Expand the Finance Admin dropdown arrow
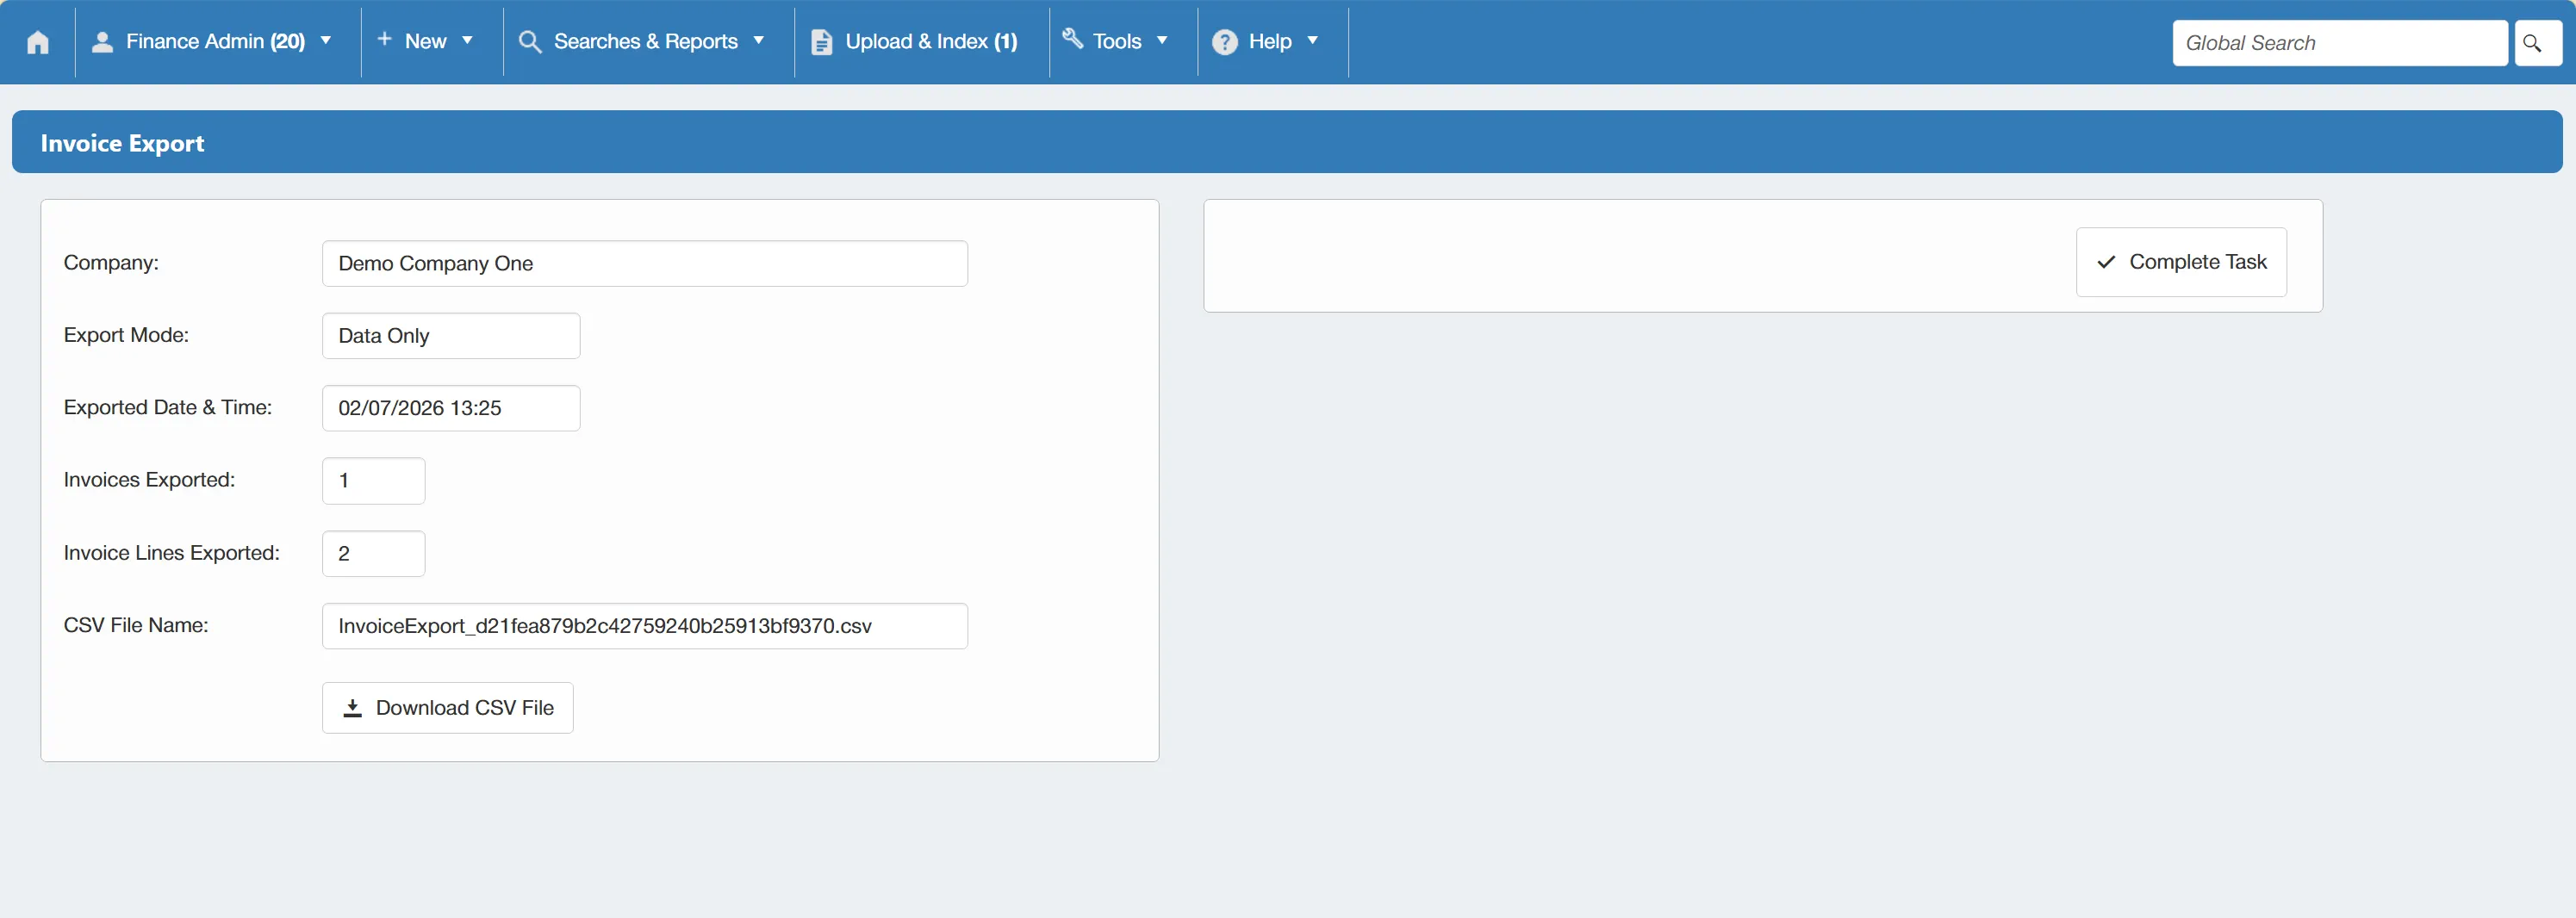This screenshot has width=2576, height=918. [325, 41]
